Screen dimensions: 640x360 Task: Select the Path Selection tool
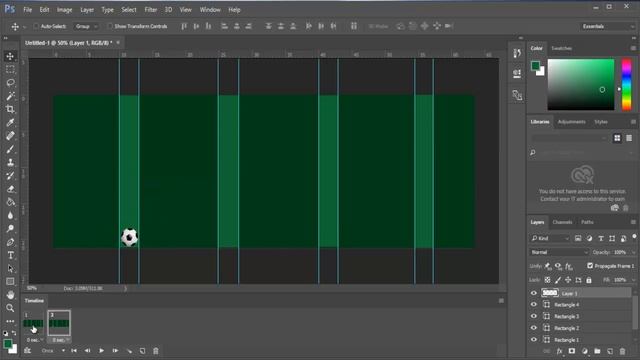coord(10,269)
